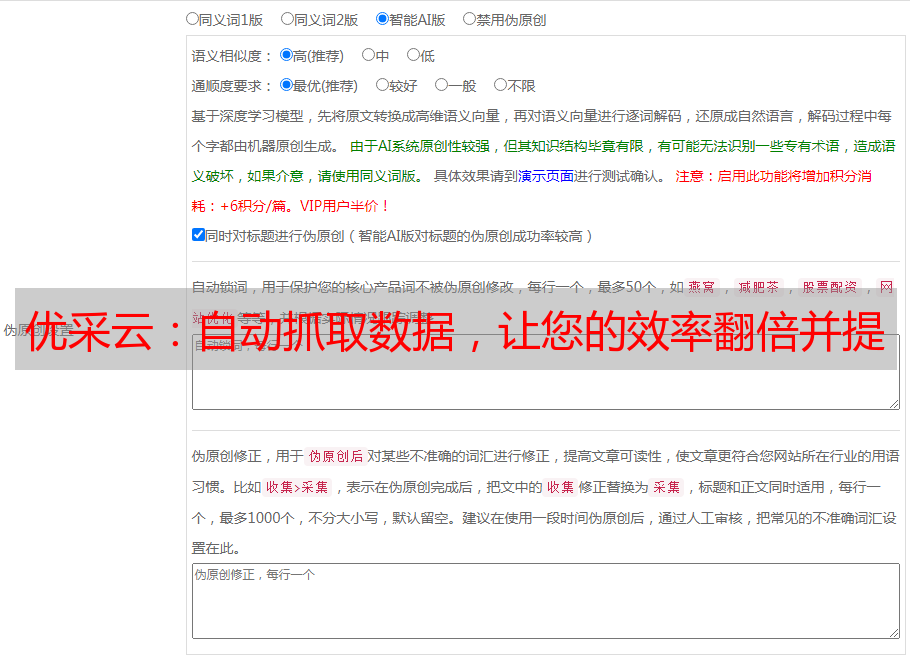The image size is (911, 658).
Task: Click the 语义相似度 label
Action: pyautogui.click(x=232, y=56)
